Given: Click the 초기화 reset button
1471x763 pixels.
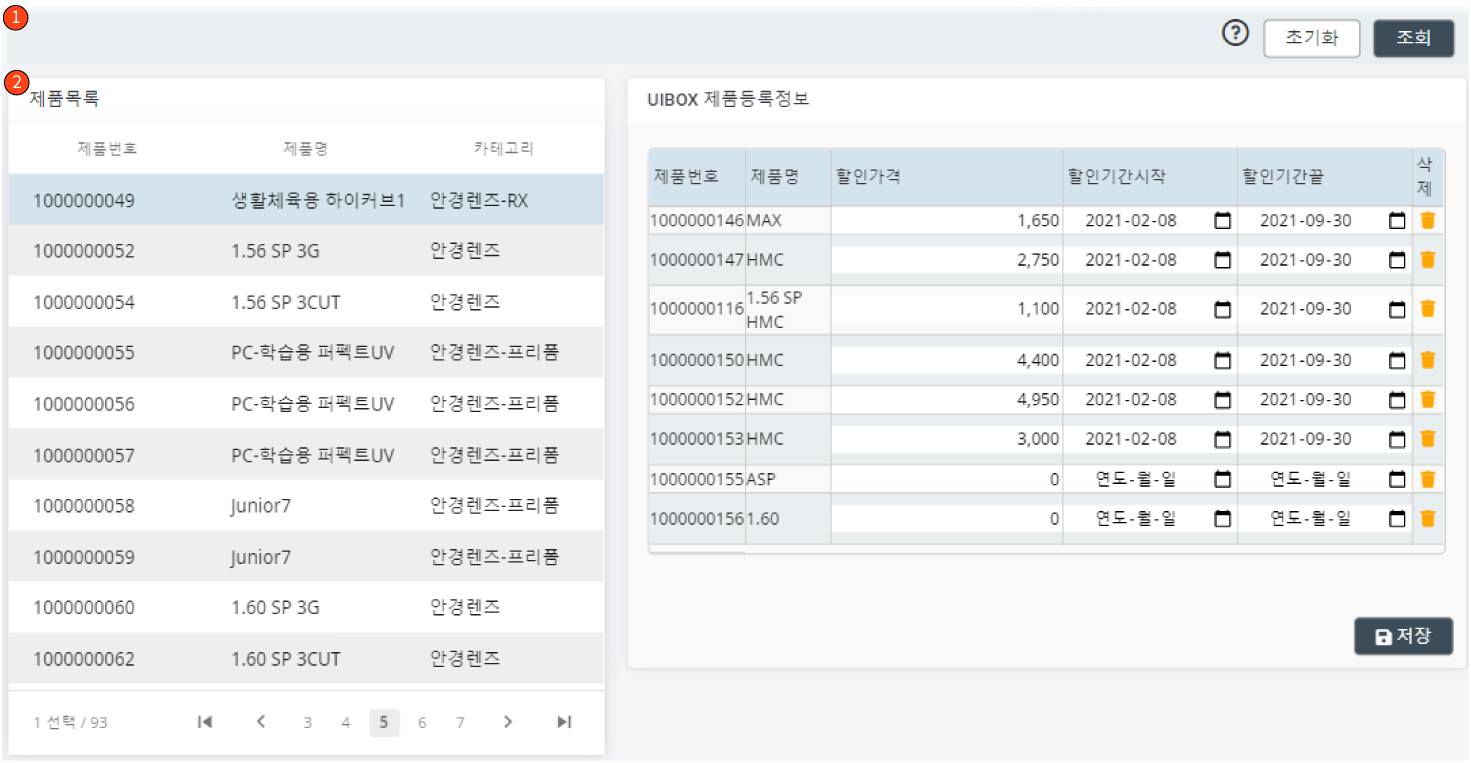Looking at the screenshot, I should [x=1312, y=38].
